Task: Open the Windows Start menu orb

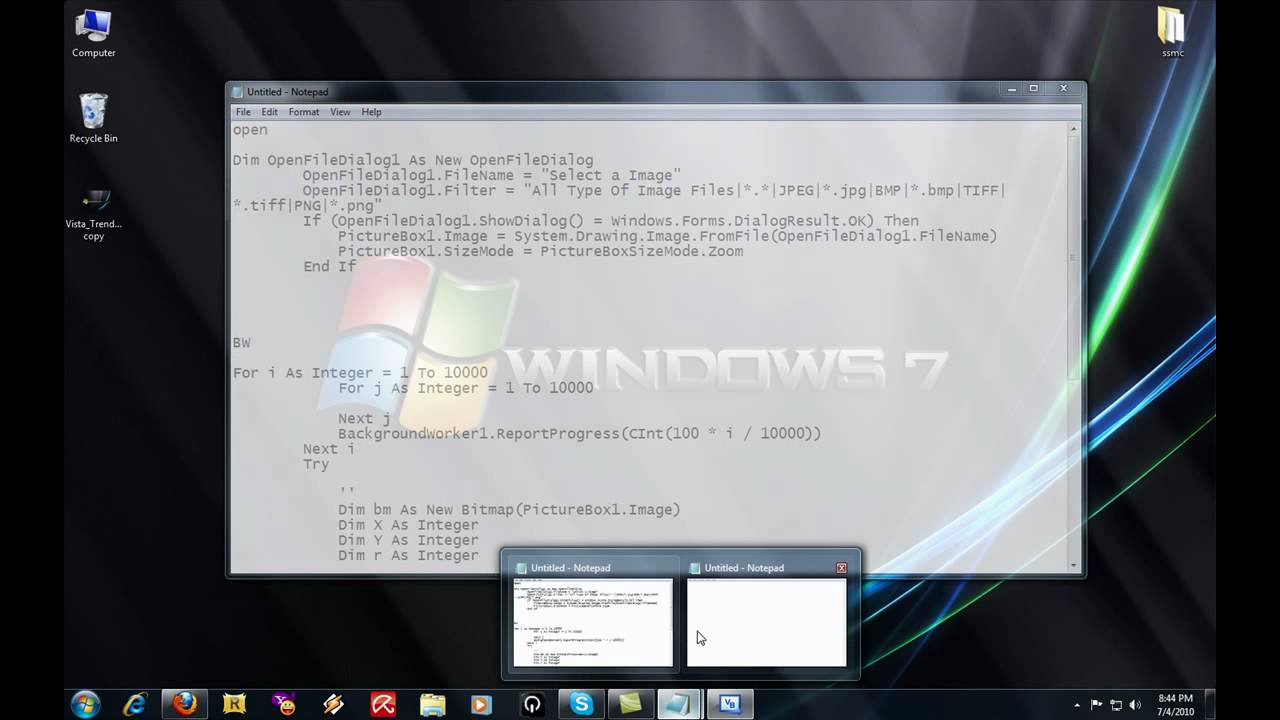Action: (85, 704)
